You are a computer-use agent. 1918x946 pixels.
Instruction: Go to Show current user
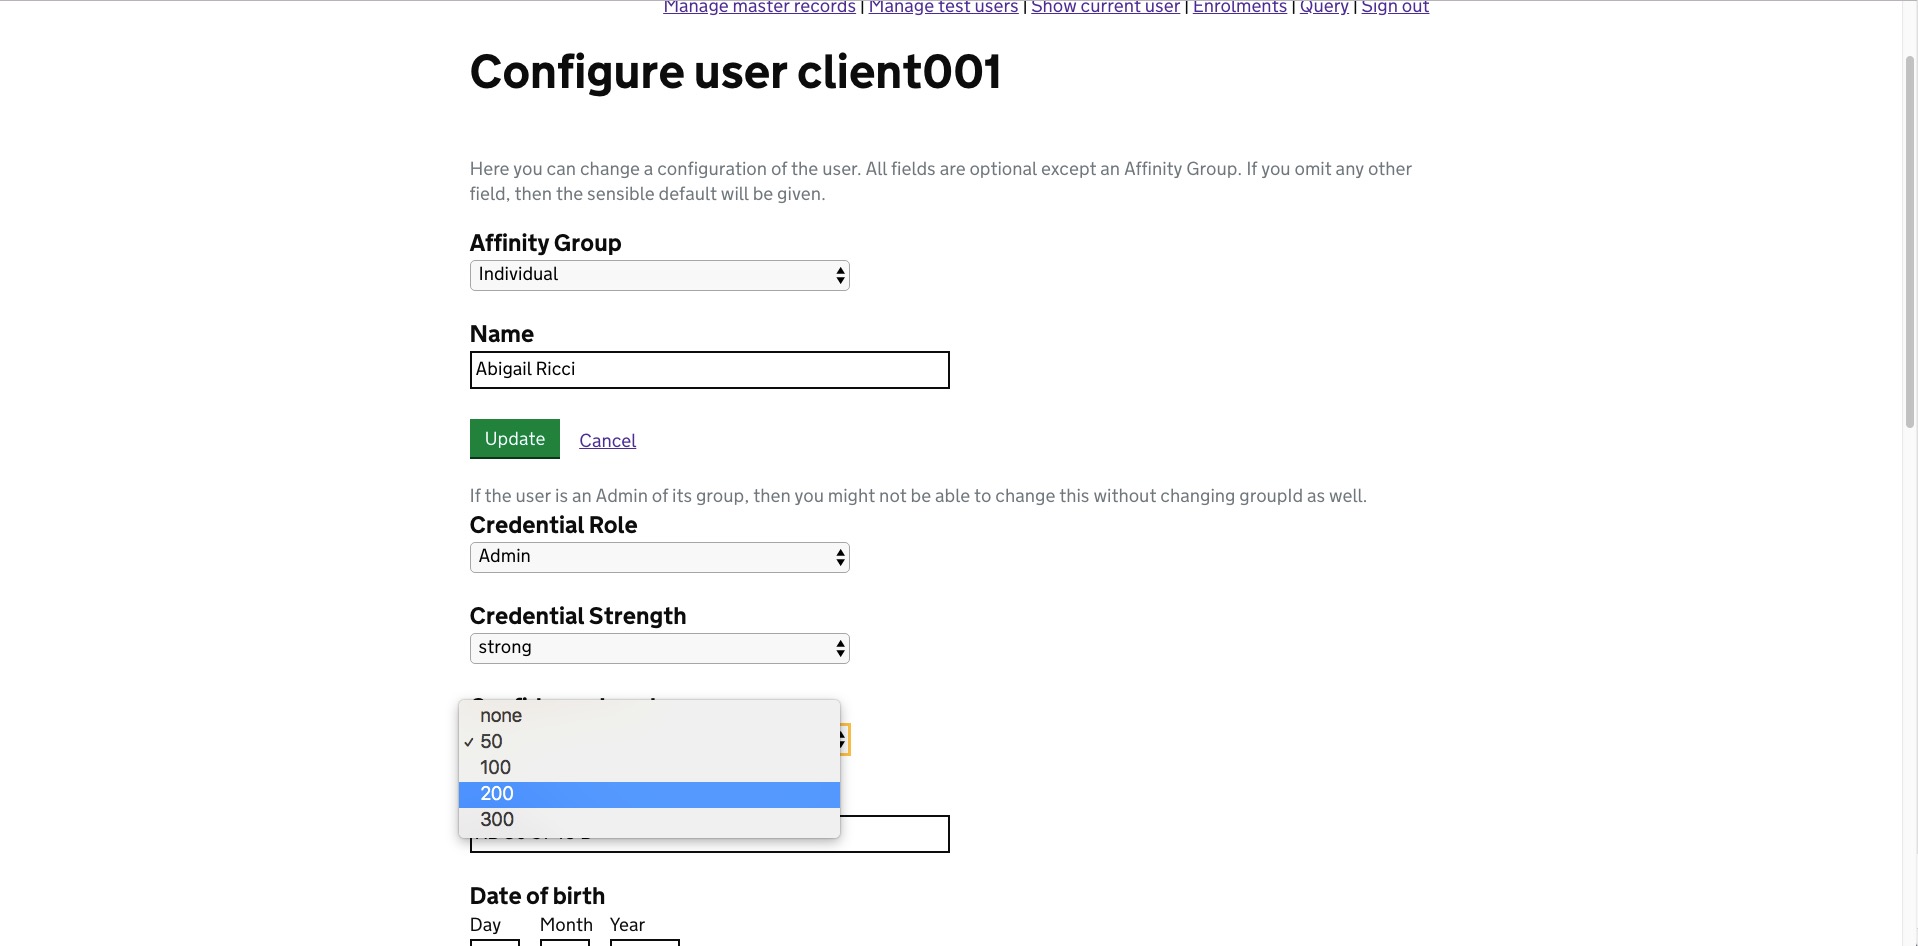coord(1105,7)
